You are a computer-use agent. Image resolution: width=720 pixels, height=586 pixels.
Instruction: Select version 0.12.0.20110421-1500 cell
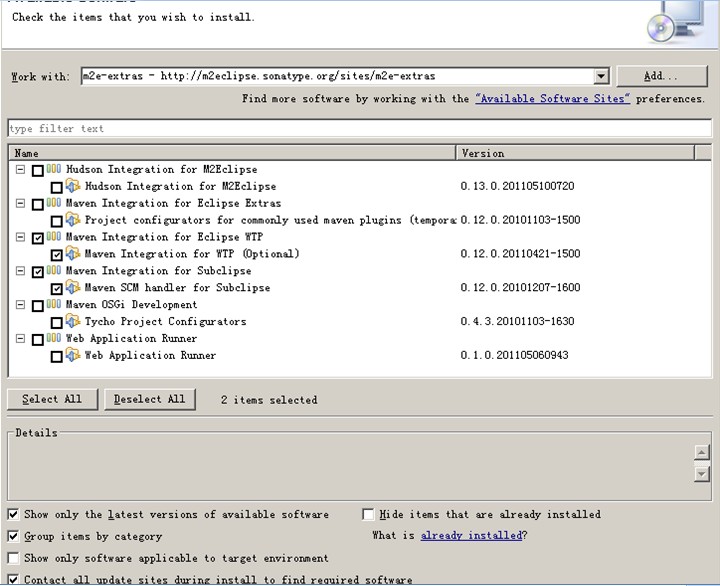click(520, 254)
